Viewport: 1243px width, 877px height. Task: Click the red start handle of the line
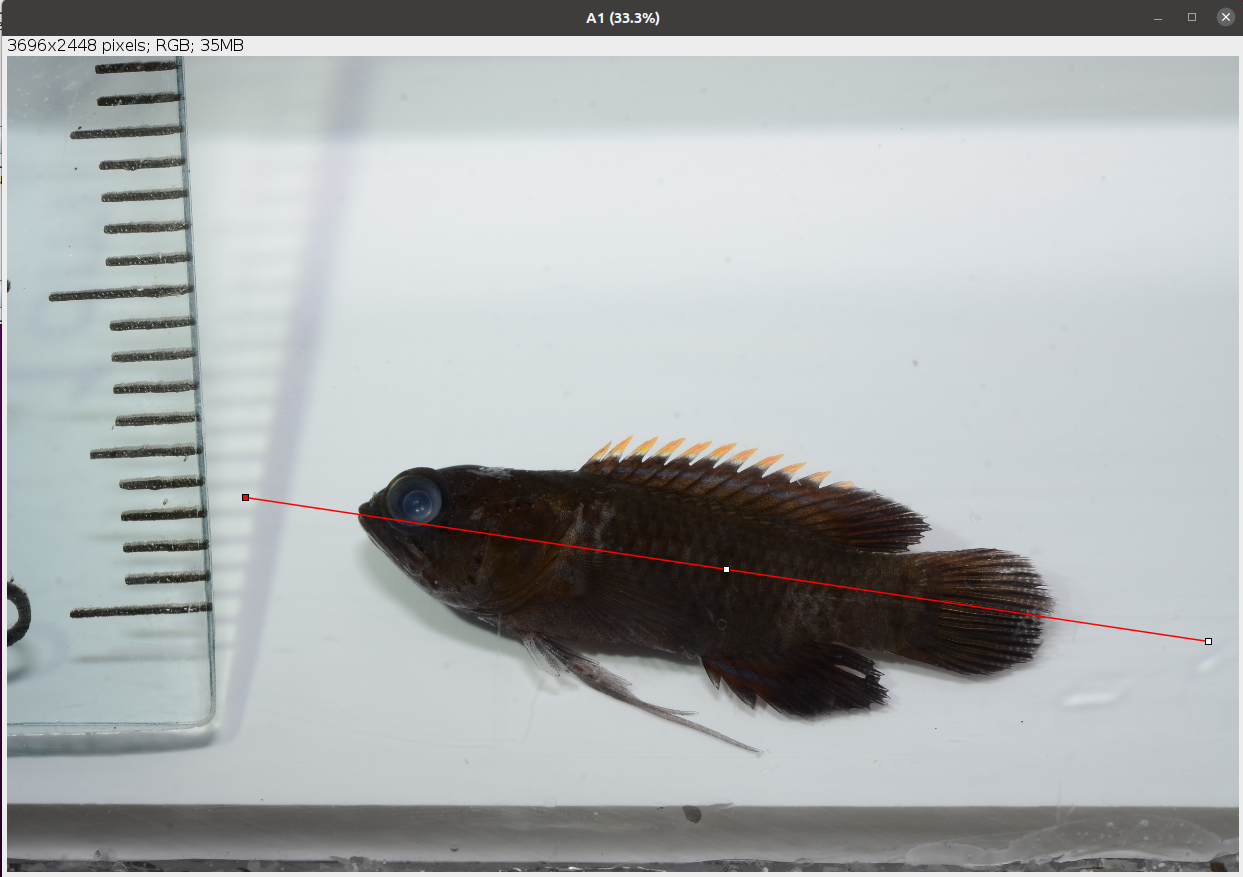(245, 497)
